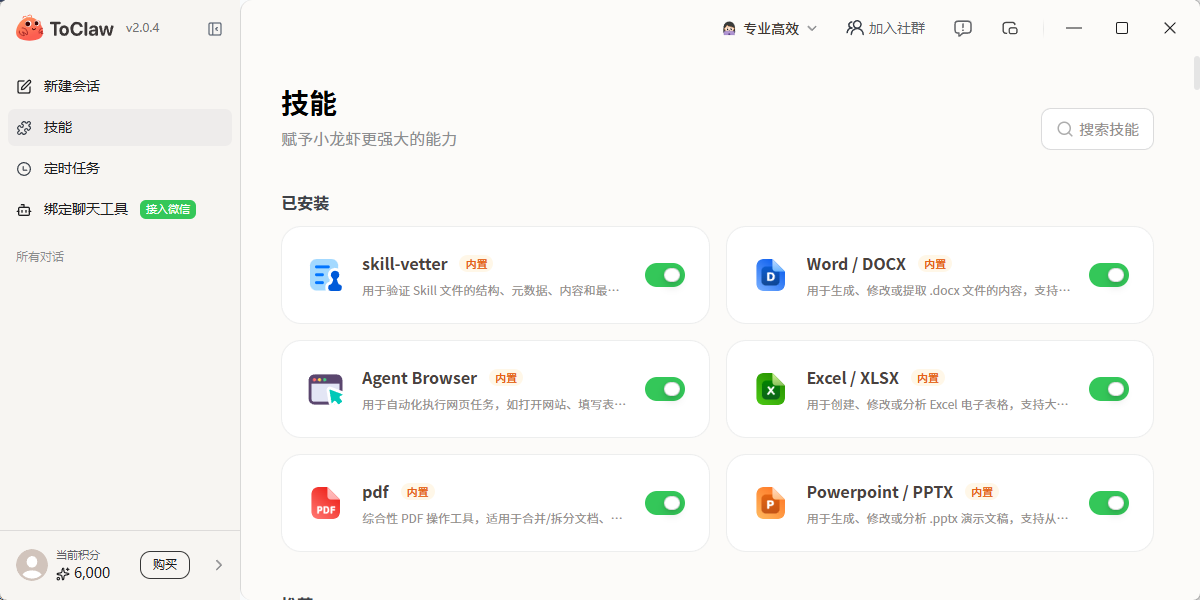Click the 购买 button
The image size is (1200, 600).
(x=165, y=565)
